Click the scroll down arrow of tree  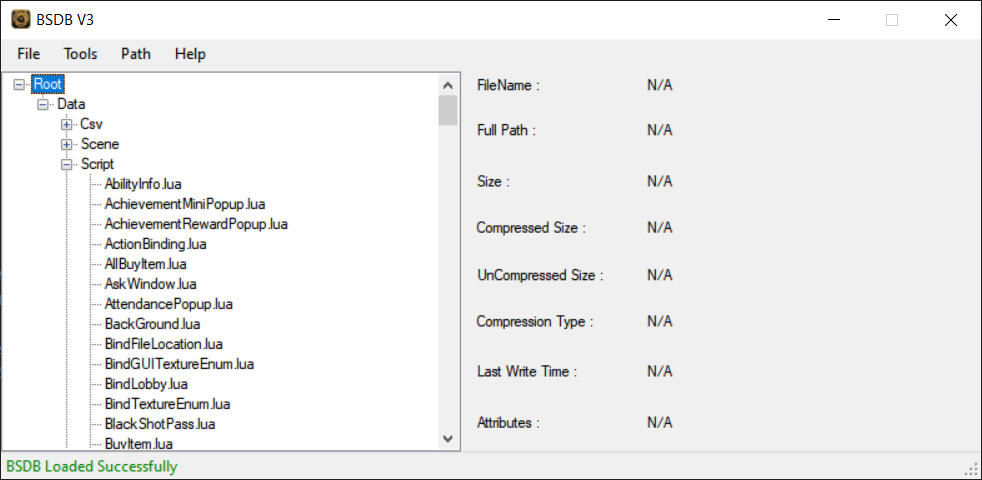[x=448, y=438]
